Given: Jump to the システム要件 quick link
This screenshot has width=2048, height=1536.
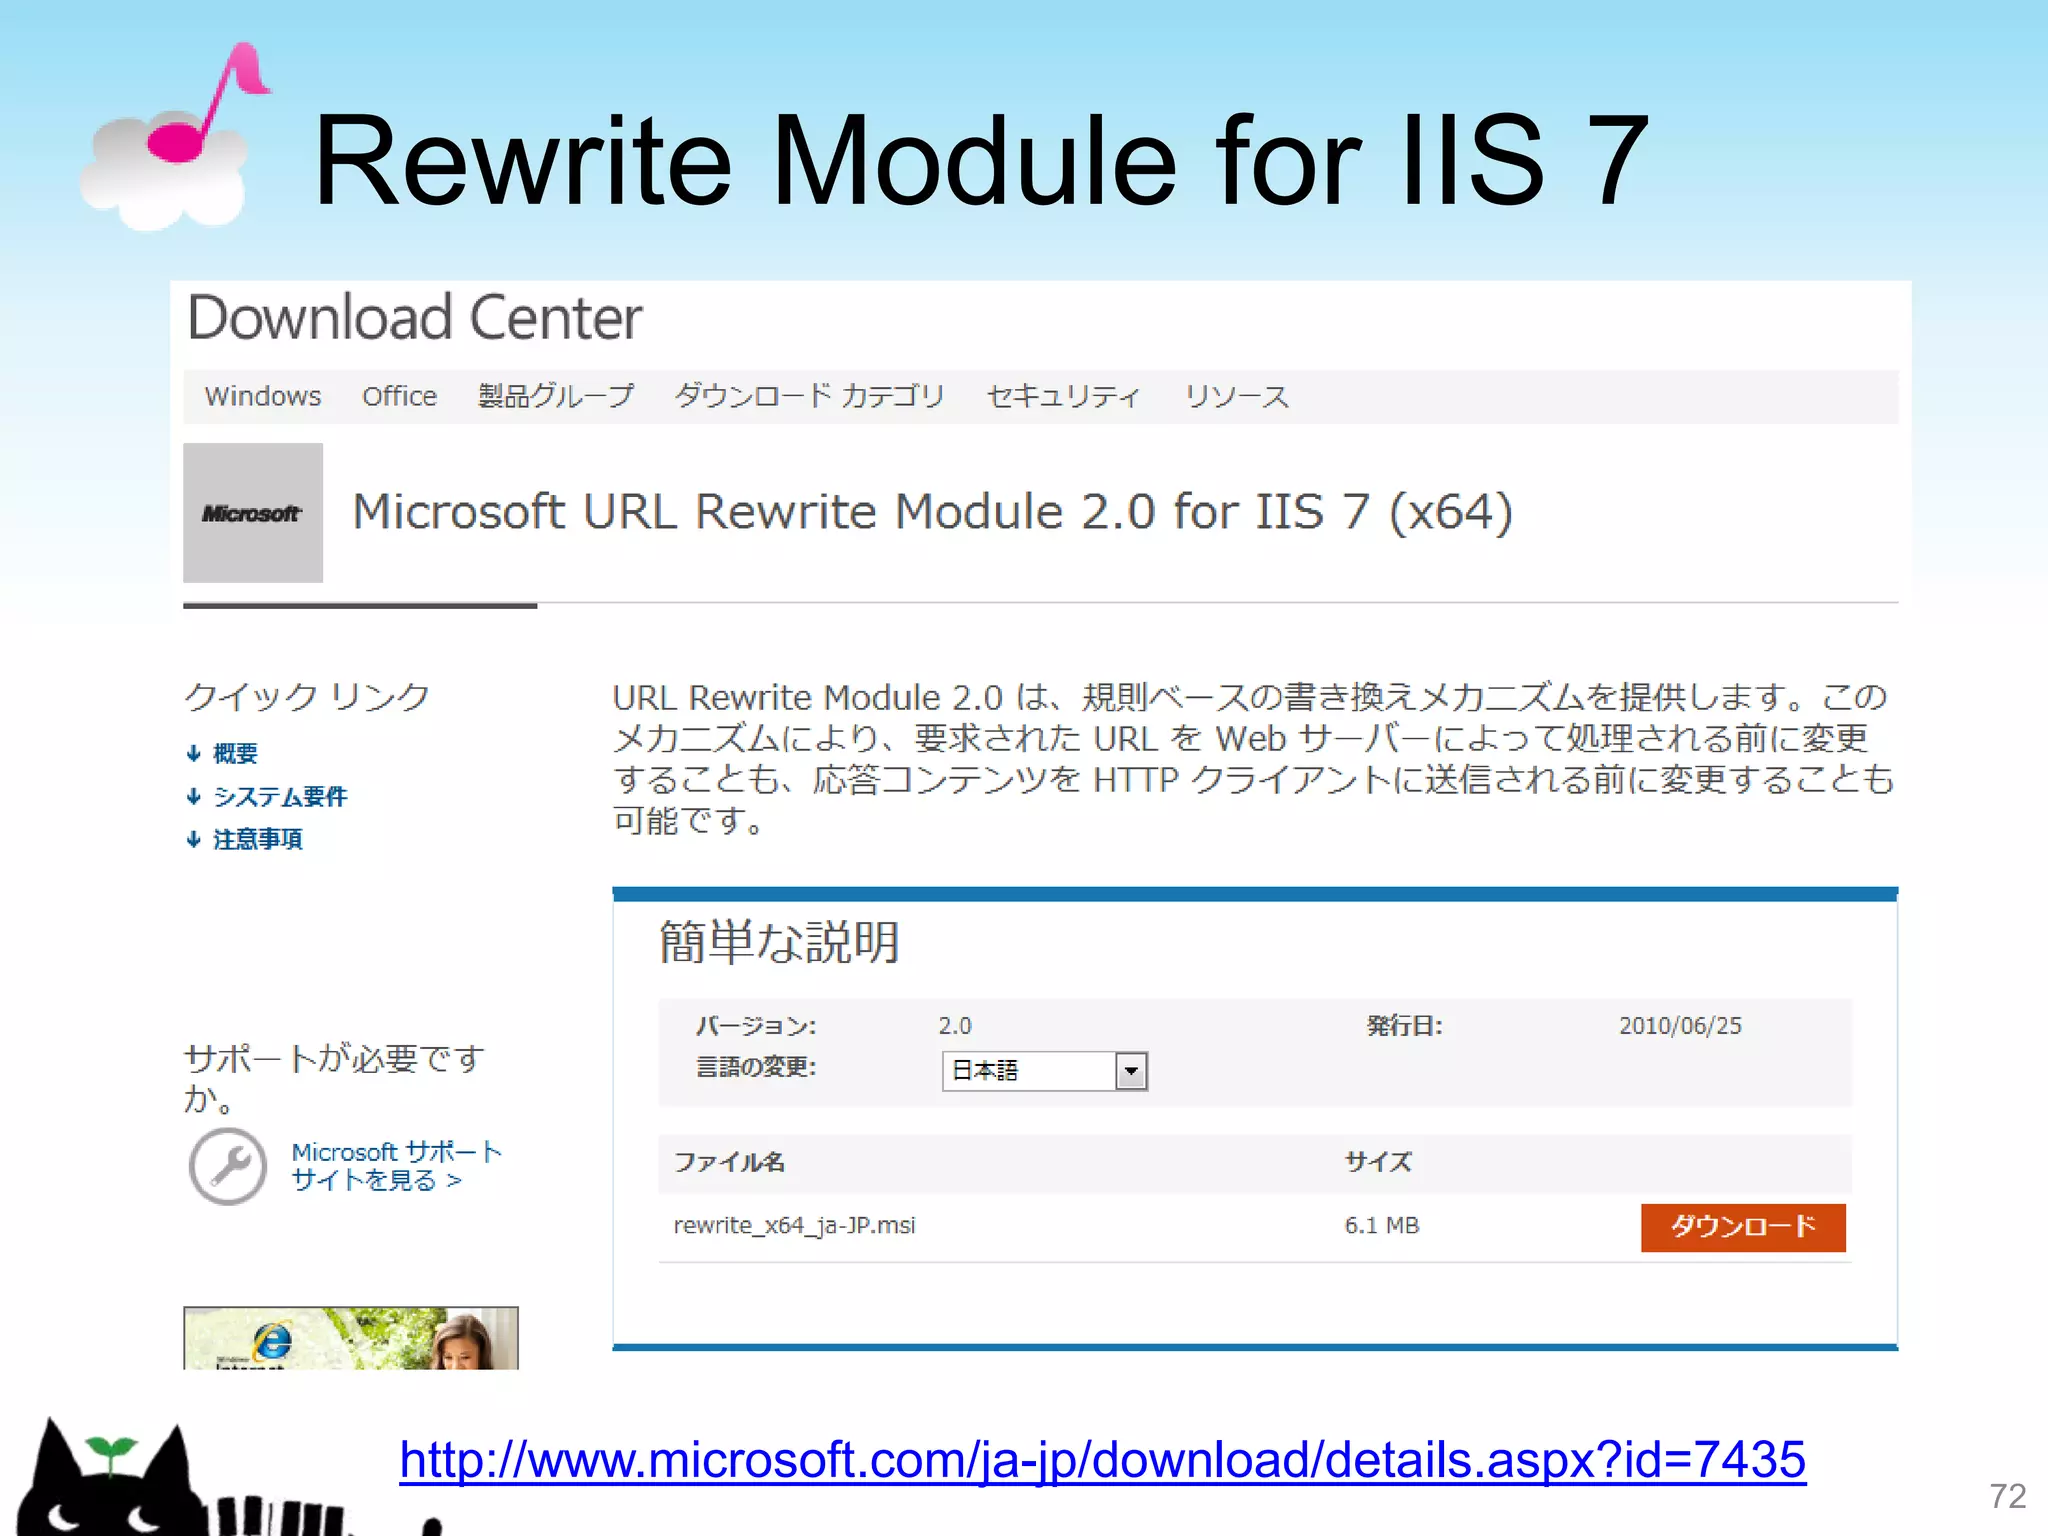Looking at the screenshot, I should click(280, 796).
